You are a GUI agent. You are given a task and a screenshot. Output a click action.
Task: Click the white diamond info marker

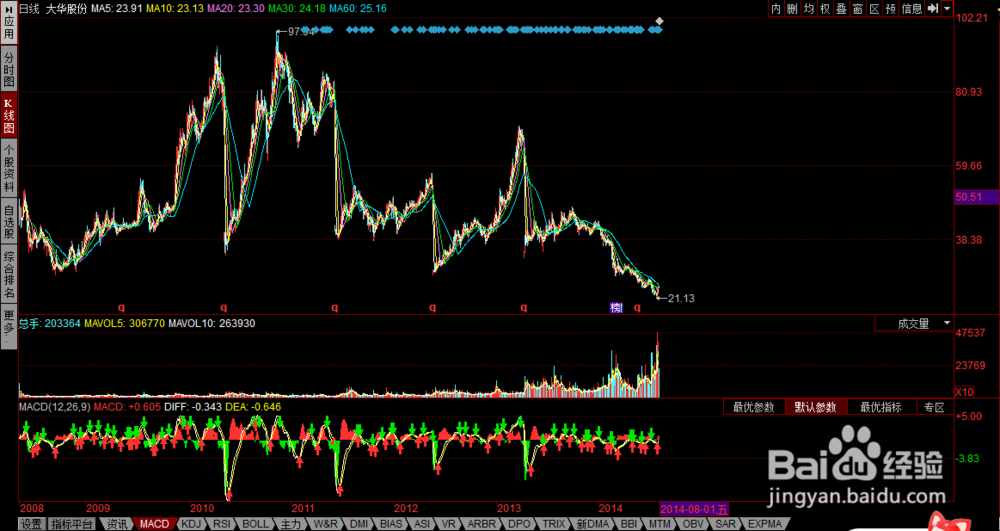[659, 21]
